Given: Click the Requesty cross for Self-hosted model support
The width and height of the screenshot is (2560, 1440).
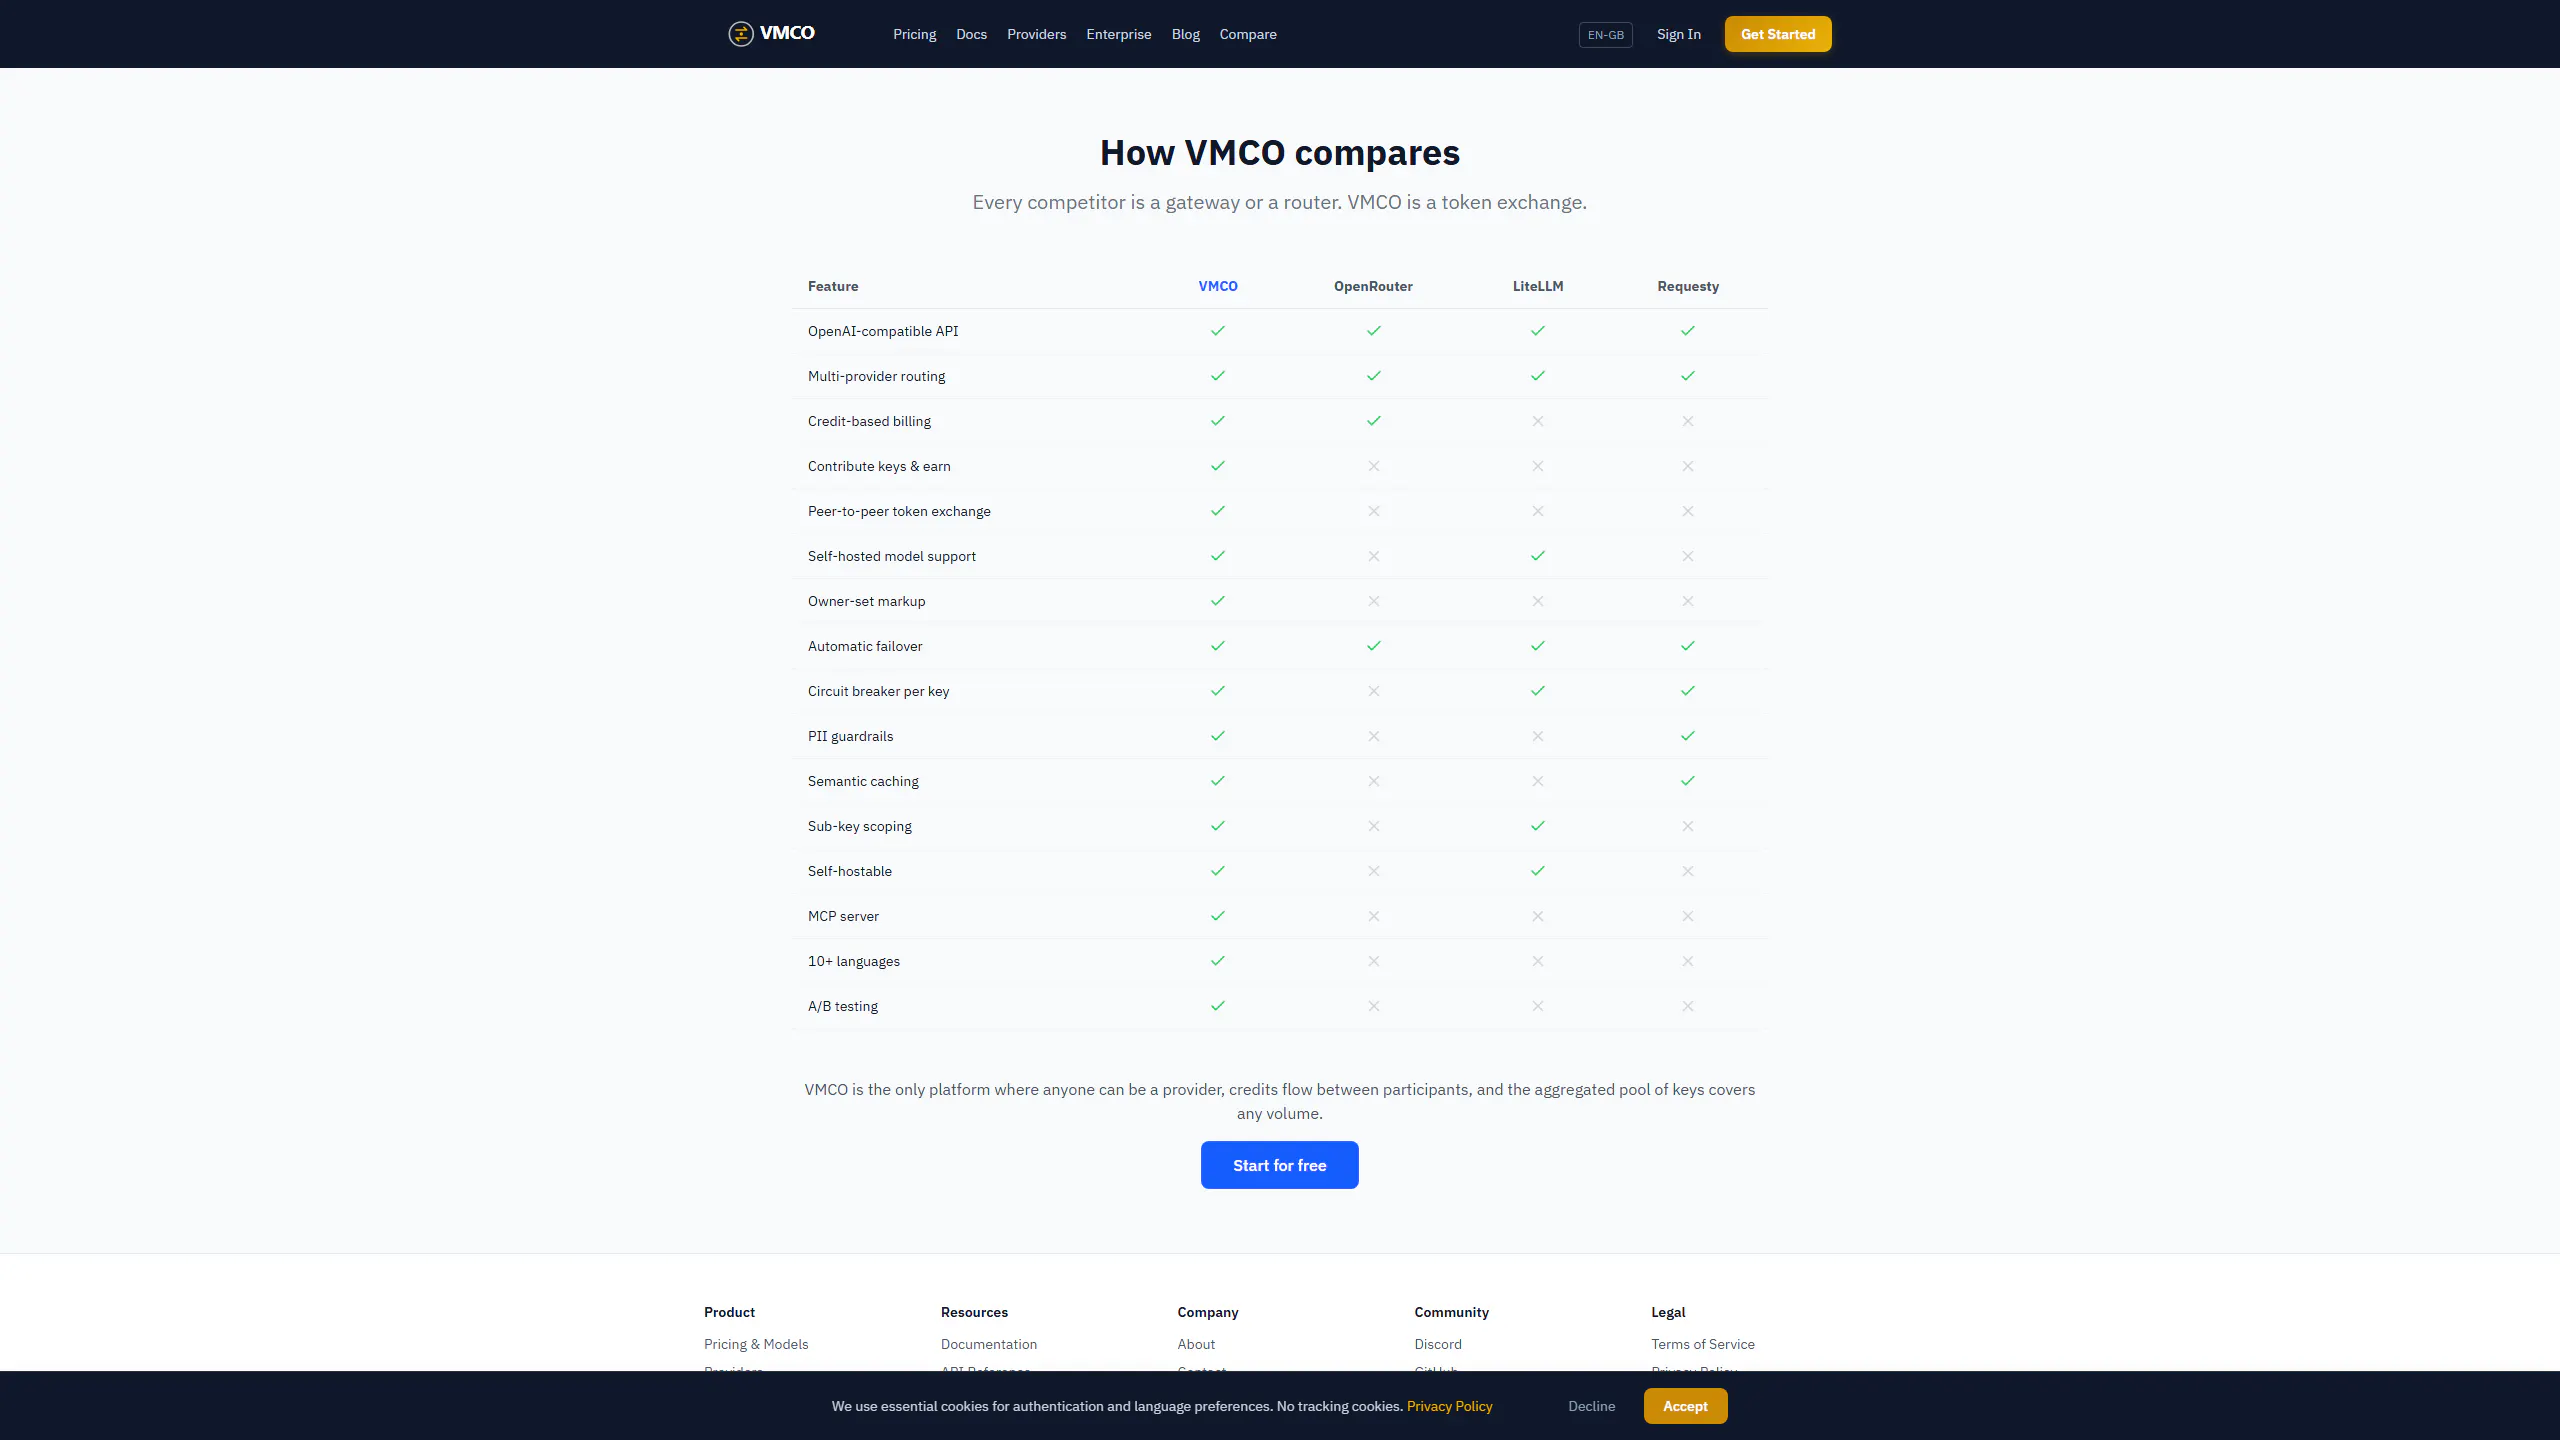Looking at the screenshot, I should point(1688,556).
